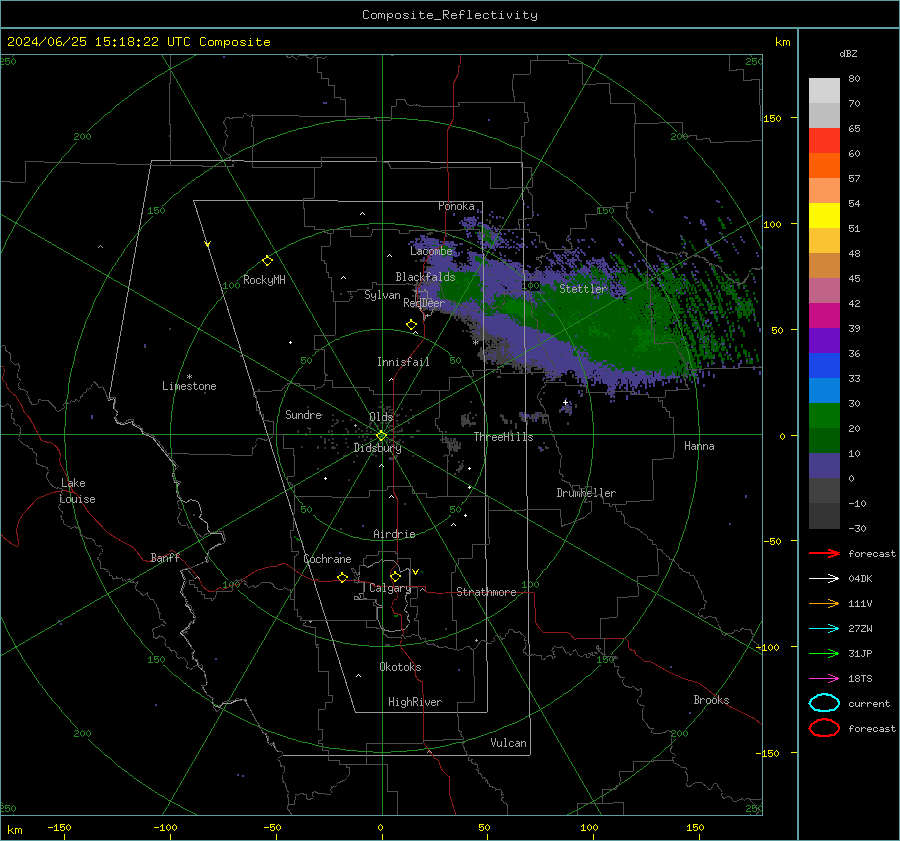Click the cyan 'current' ellipse legend symbol

point(824,703)
